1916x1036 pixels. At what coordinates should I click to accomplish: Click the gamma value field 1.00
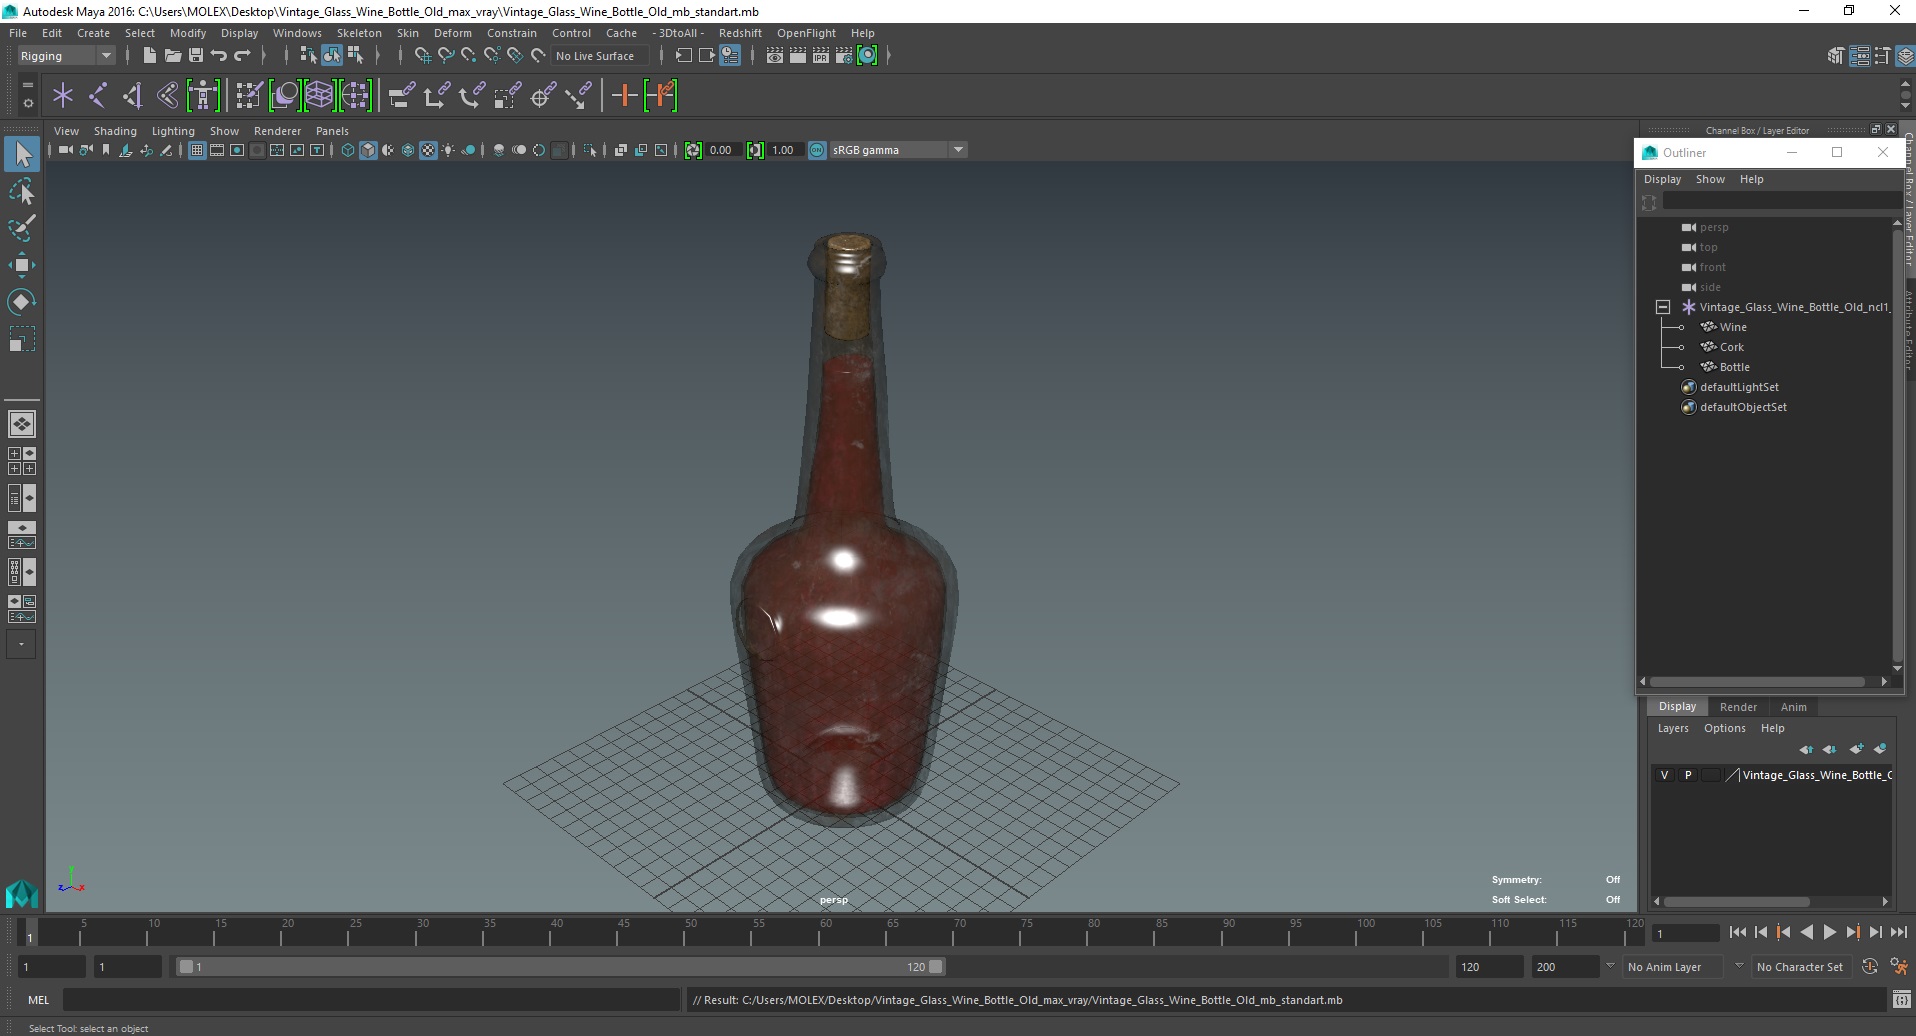(x=784, y=150)
